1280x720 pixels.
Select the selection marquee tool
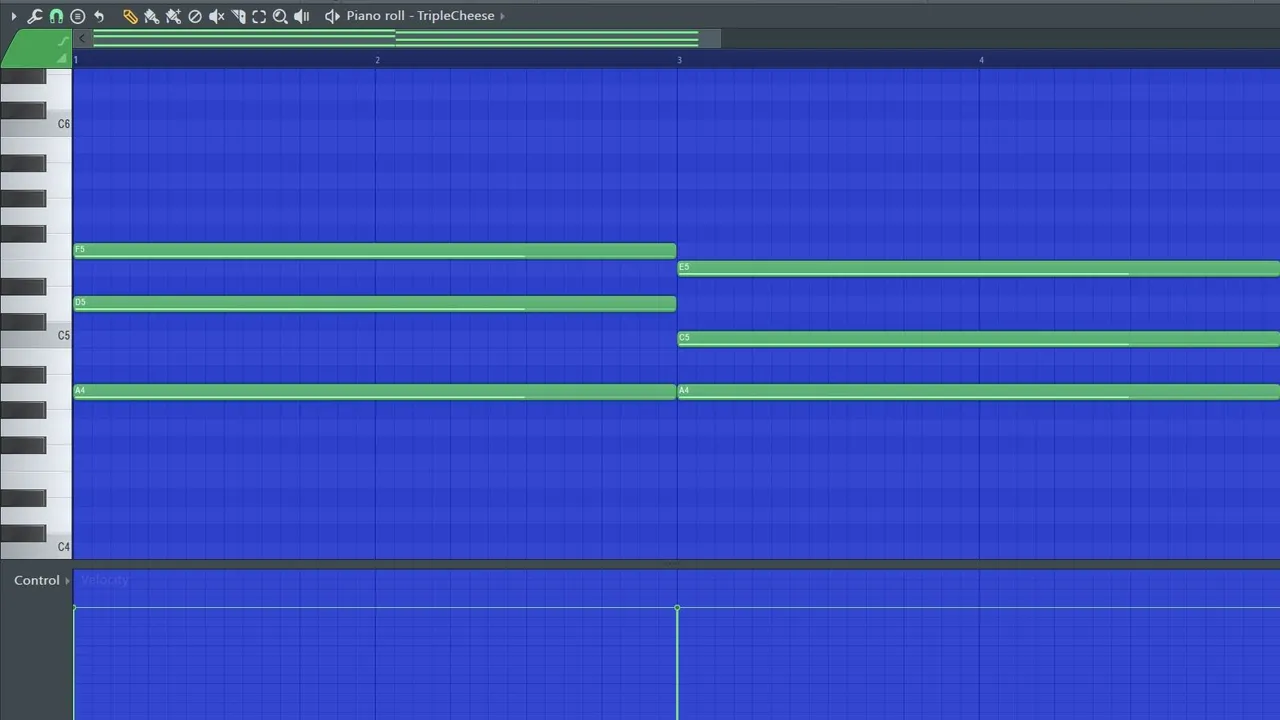259,16
